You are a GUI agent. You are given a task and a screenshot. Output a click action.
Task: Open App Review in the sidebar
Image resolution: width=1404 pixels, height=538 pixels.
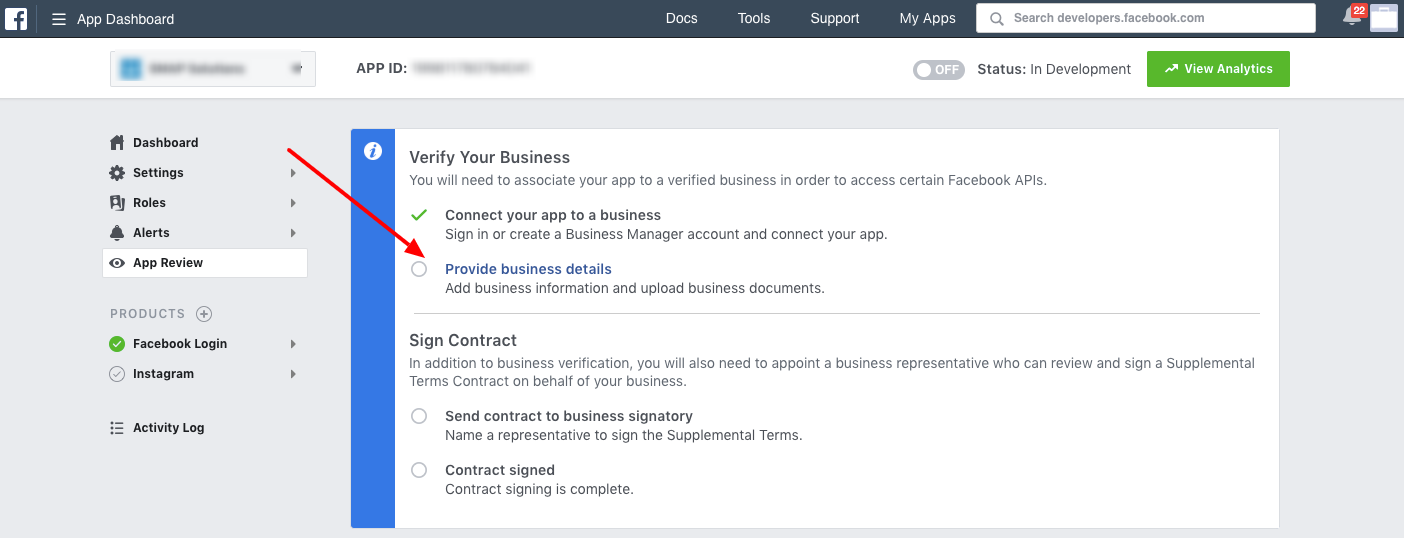(x=205, y=263)
